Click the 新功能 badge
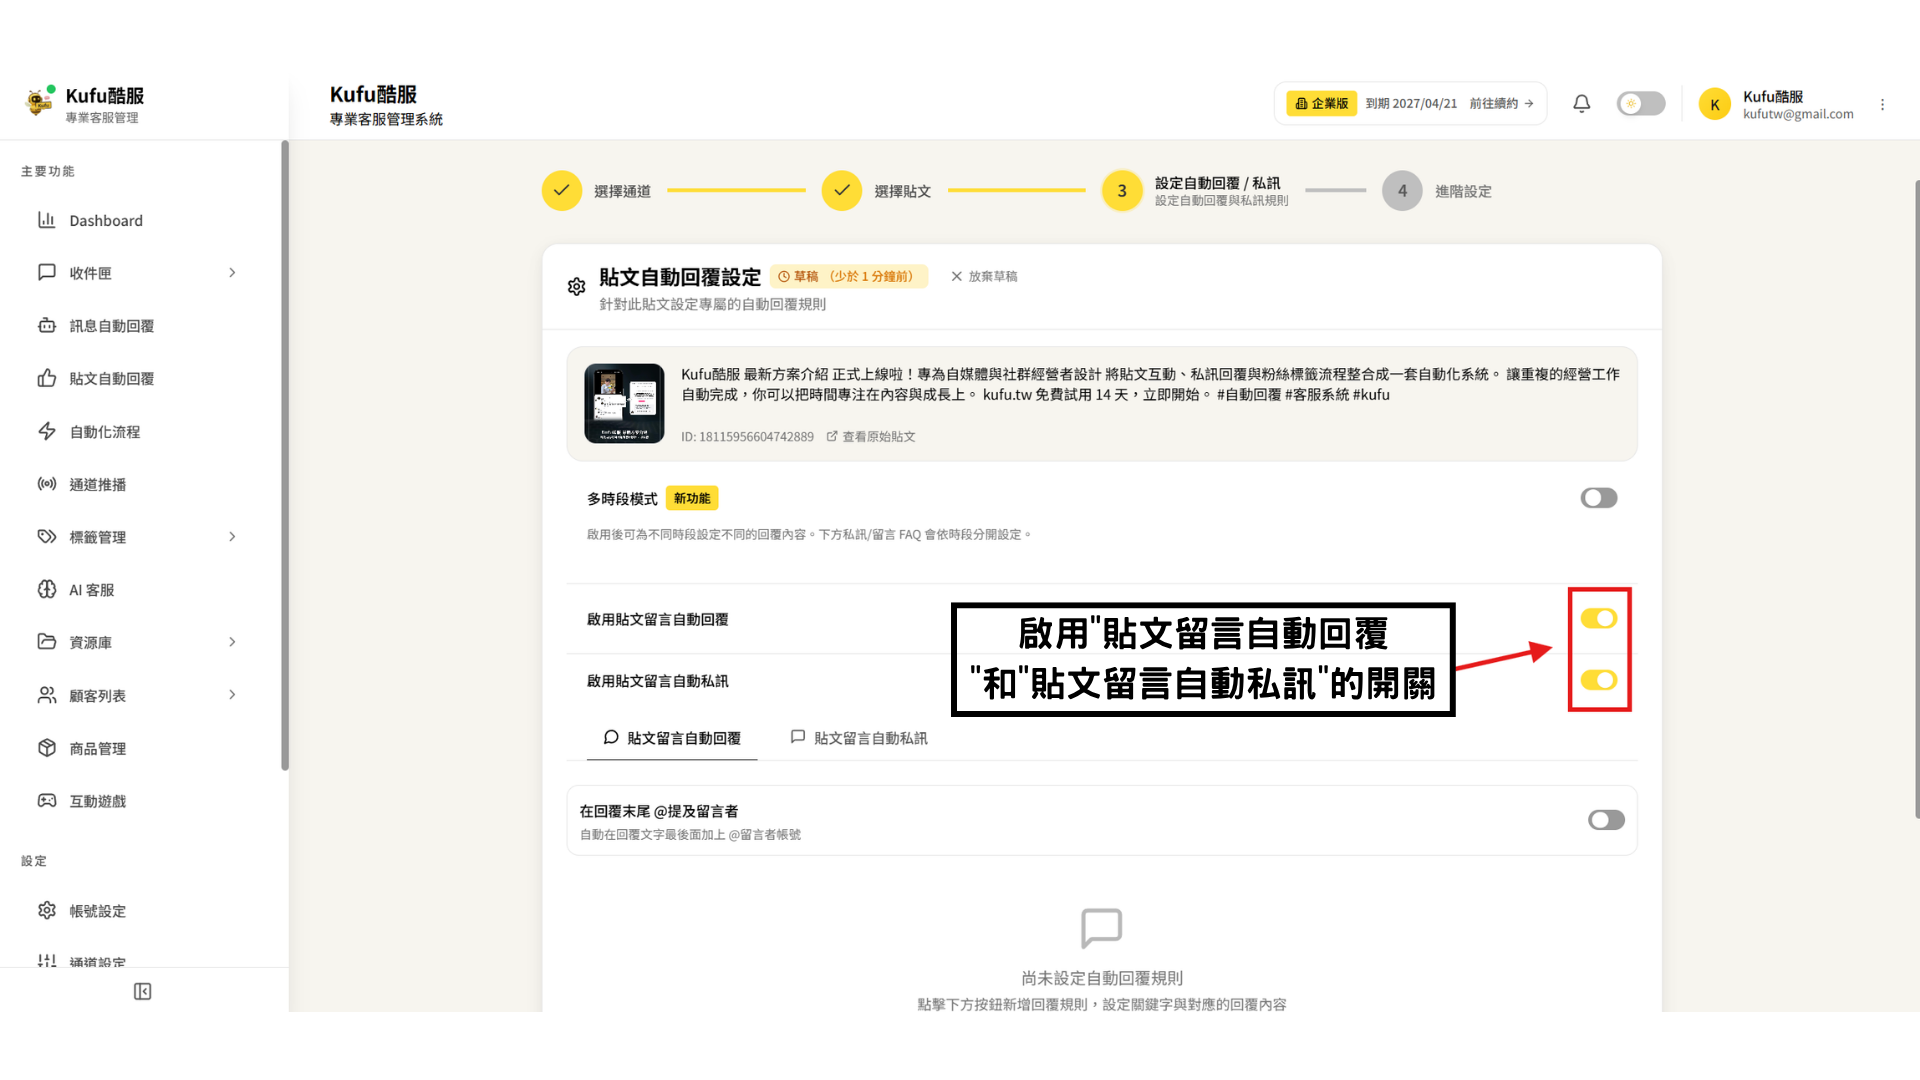Viewport: 1920px width, 1080px height. [x=692, y=498]
